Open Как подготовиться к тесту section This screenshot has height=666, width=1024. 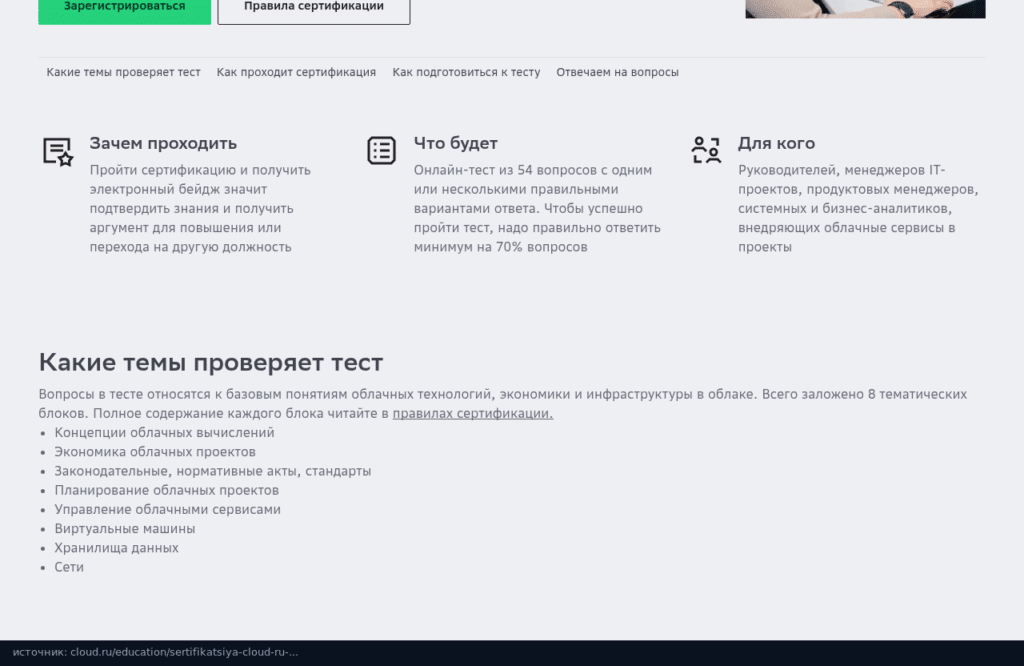point(466,72)
